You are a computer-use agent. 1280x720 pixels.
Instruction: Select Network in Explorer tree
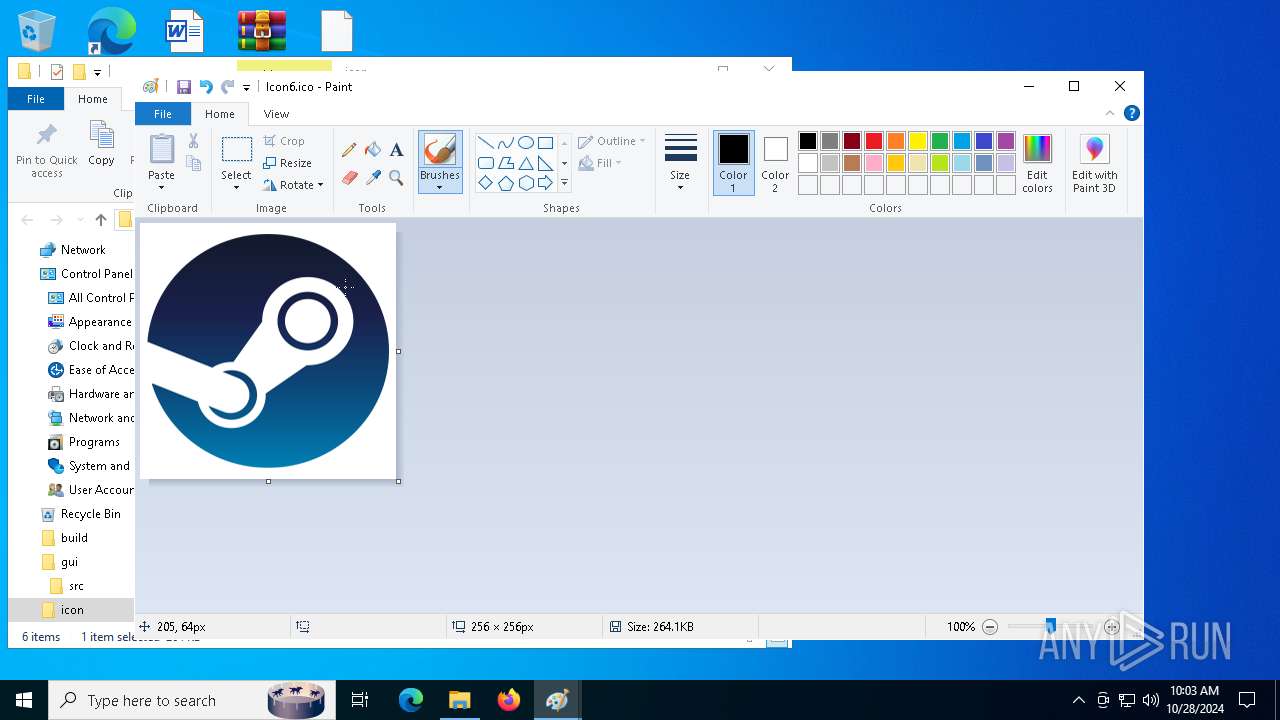click(83, 250)
